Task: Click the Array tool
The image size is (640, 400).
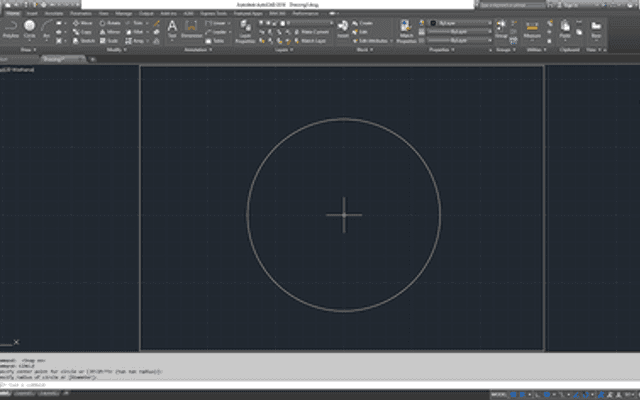Action: point(135,41)
